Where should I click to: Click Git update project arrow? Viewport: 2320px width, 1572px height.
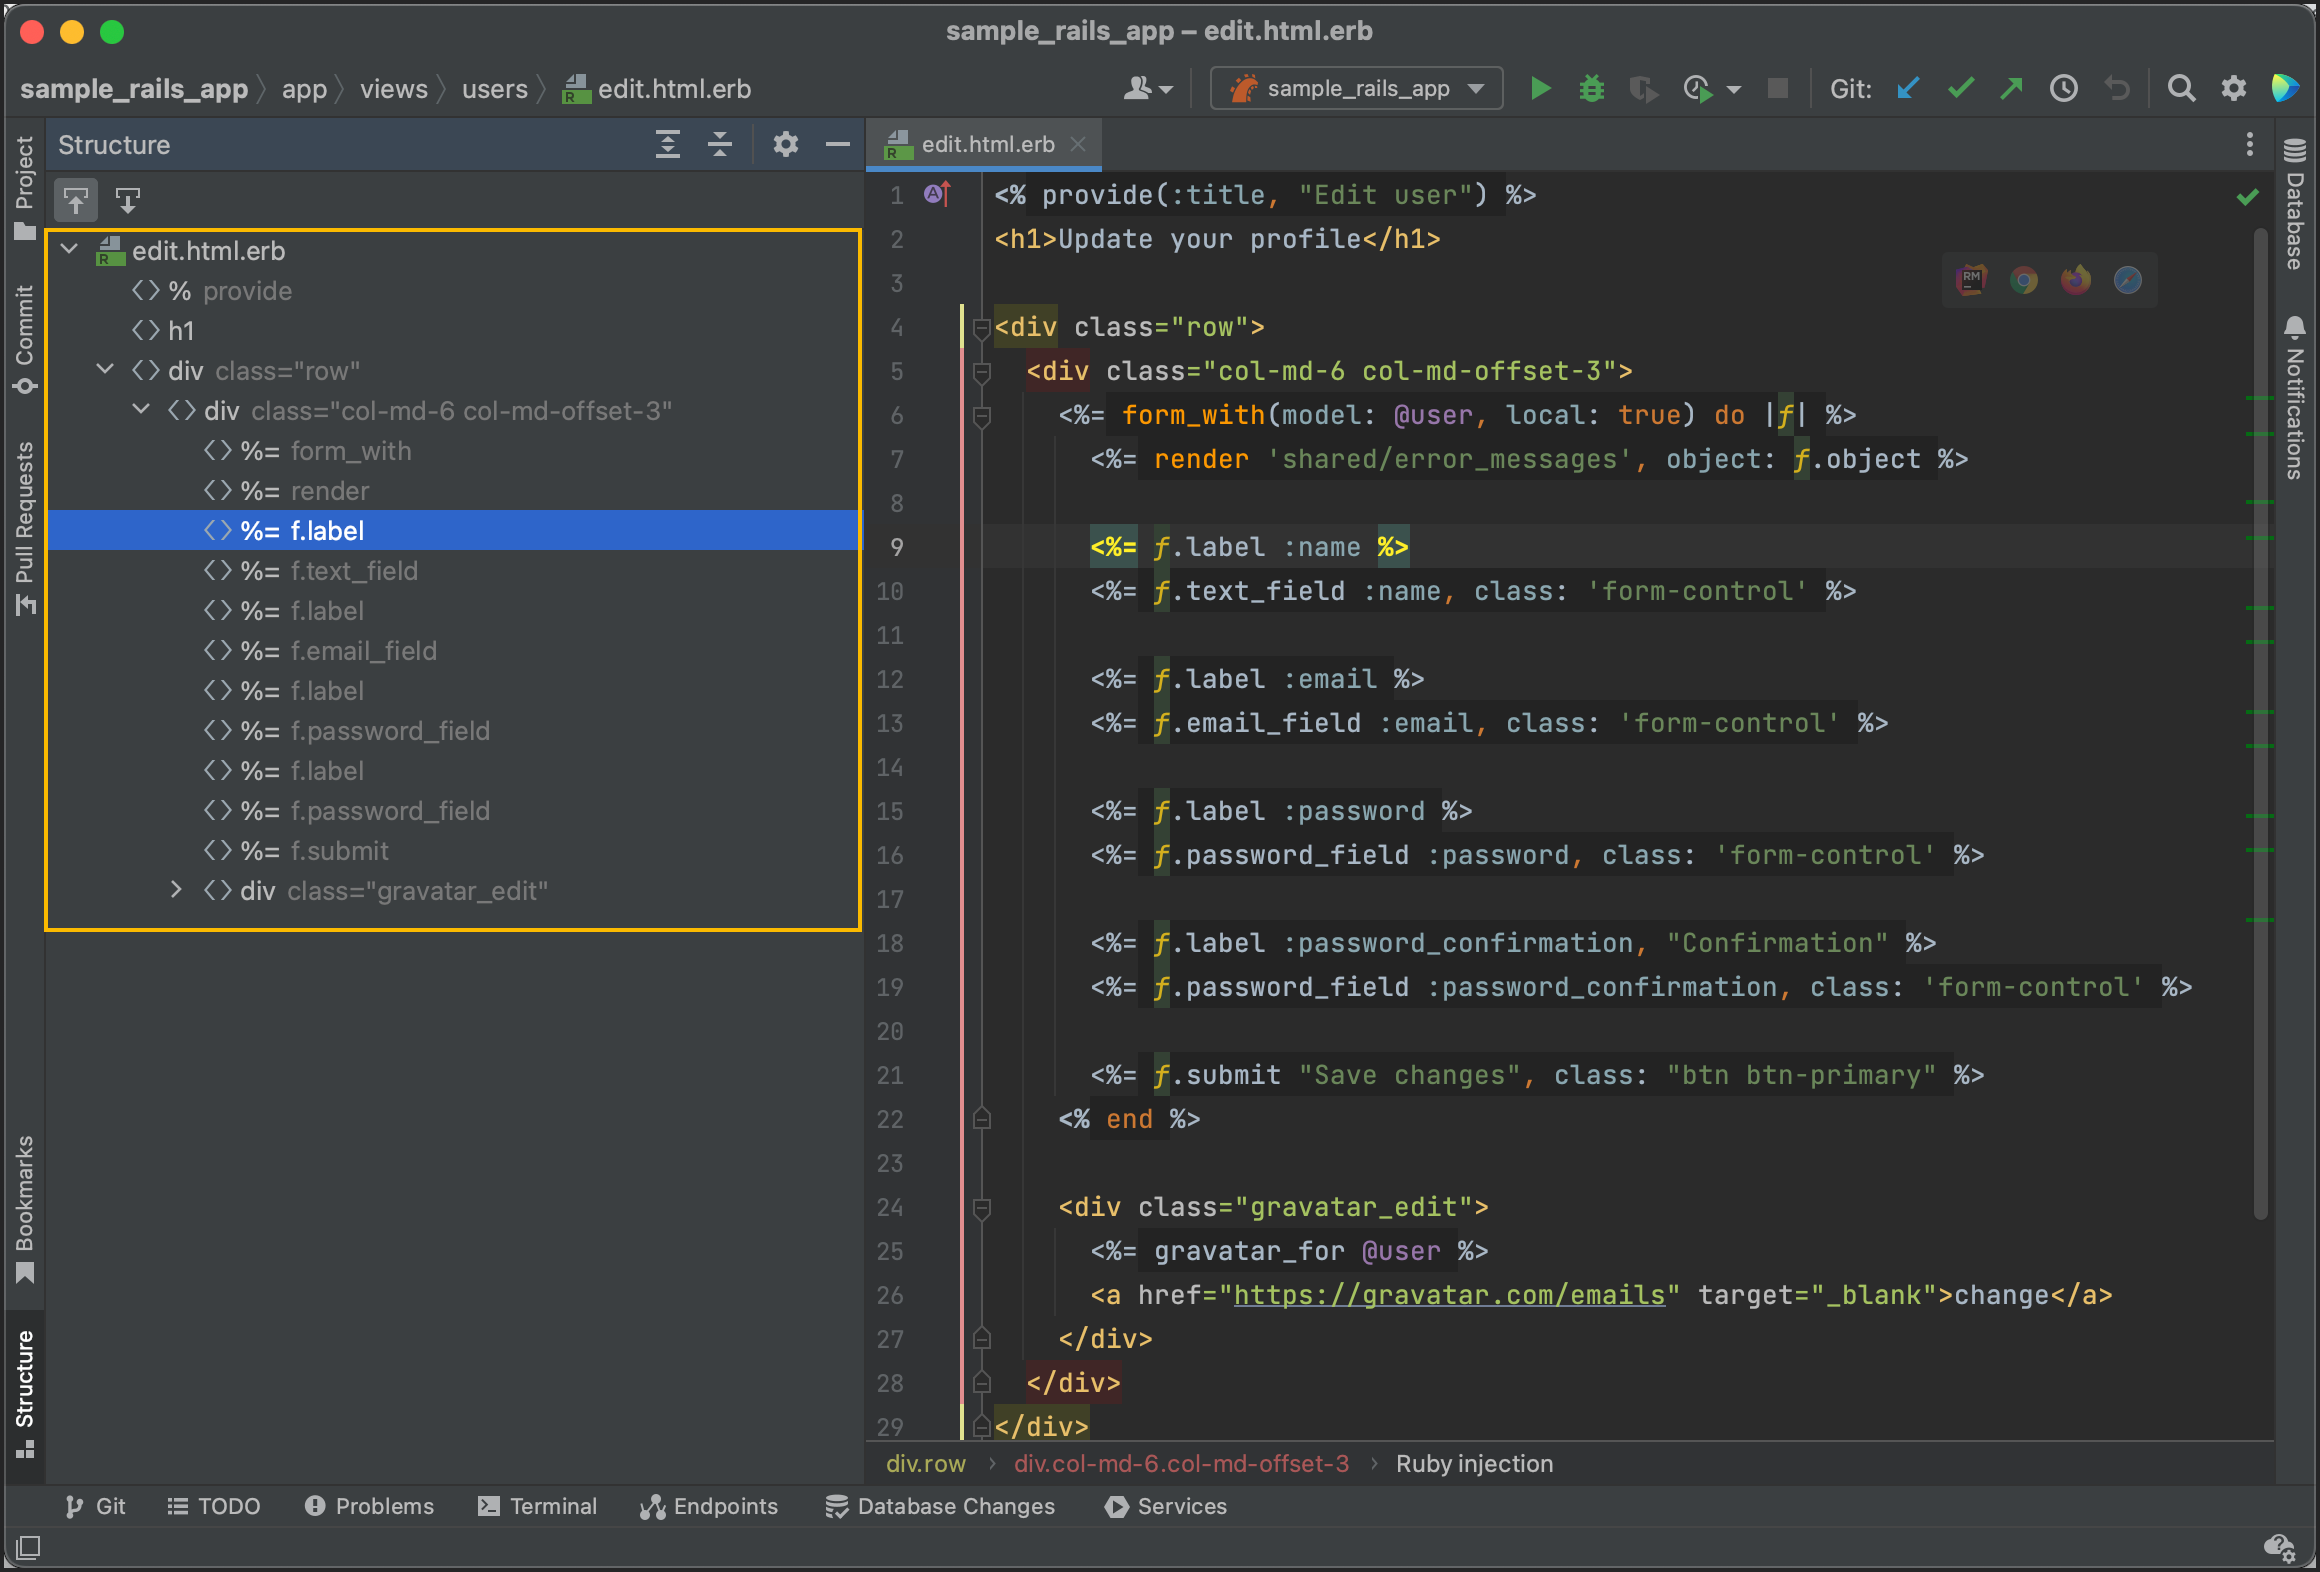pyautogui.click(x=1908, y=89)
